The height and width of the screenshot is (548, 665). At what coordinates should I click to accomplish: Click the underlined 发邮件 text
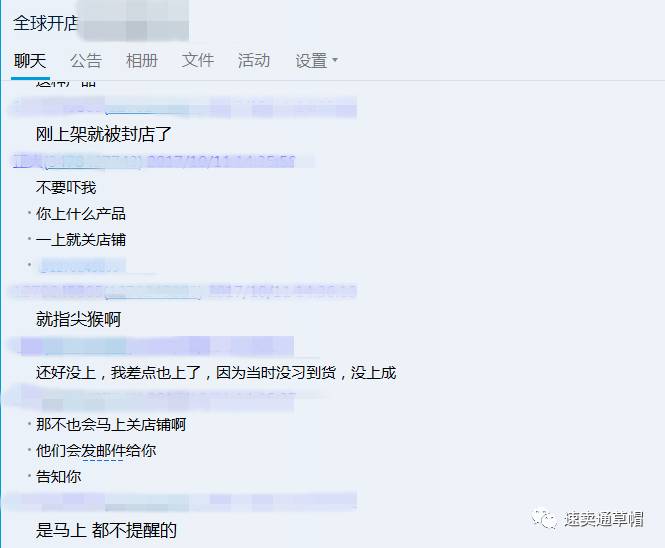(x=103, y=451)
